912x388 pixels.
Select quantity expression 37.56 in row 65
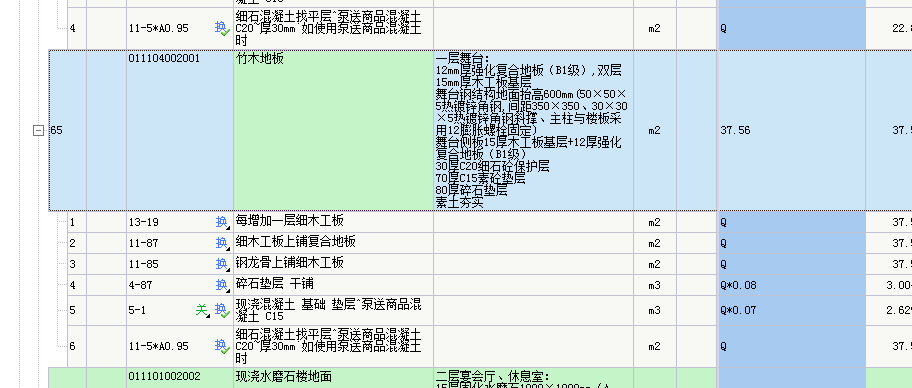tap(792, 131)
